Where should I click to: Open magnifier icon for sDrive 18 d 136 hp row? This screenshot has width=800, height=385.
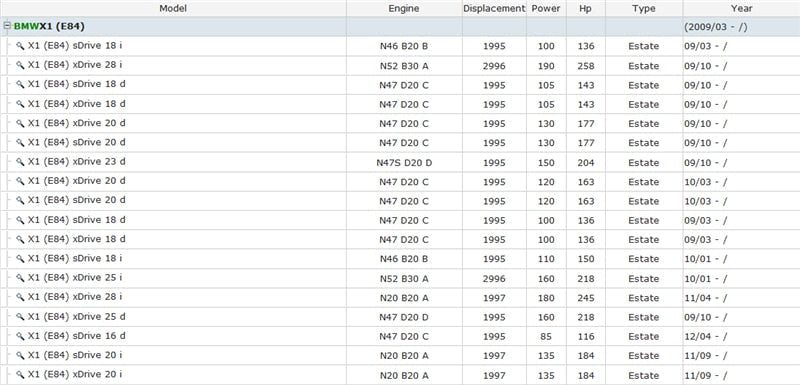coord(20,220)
